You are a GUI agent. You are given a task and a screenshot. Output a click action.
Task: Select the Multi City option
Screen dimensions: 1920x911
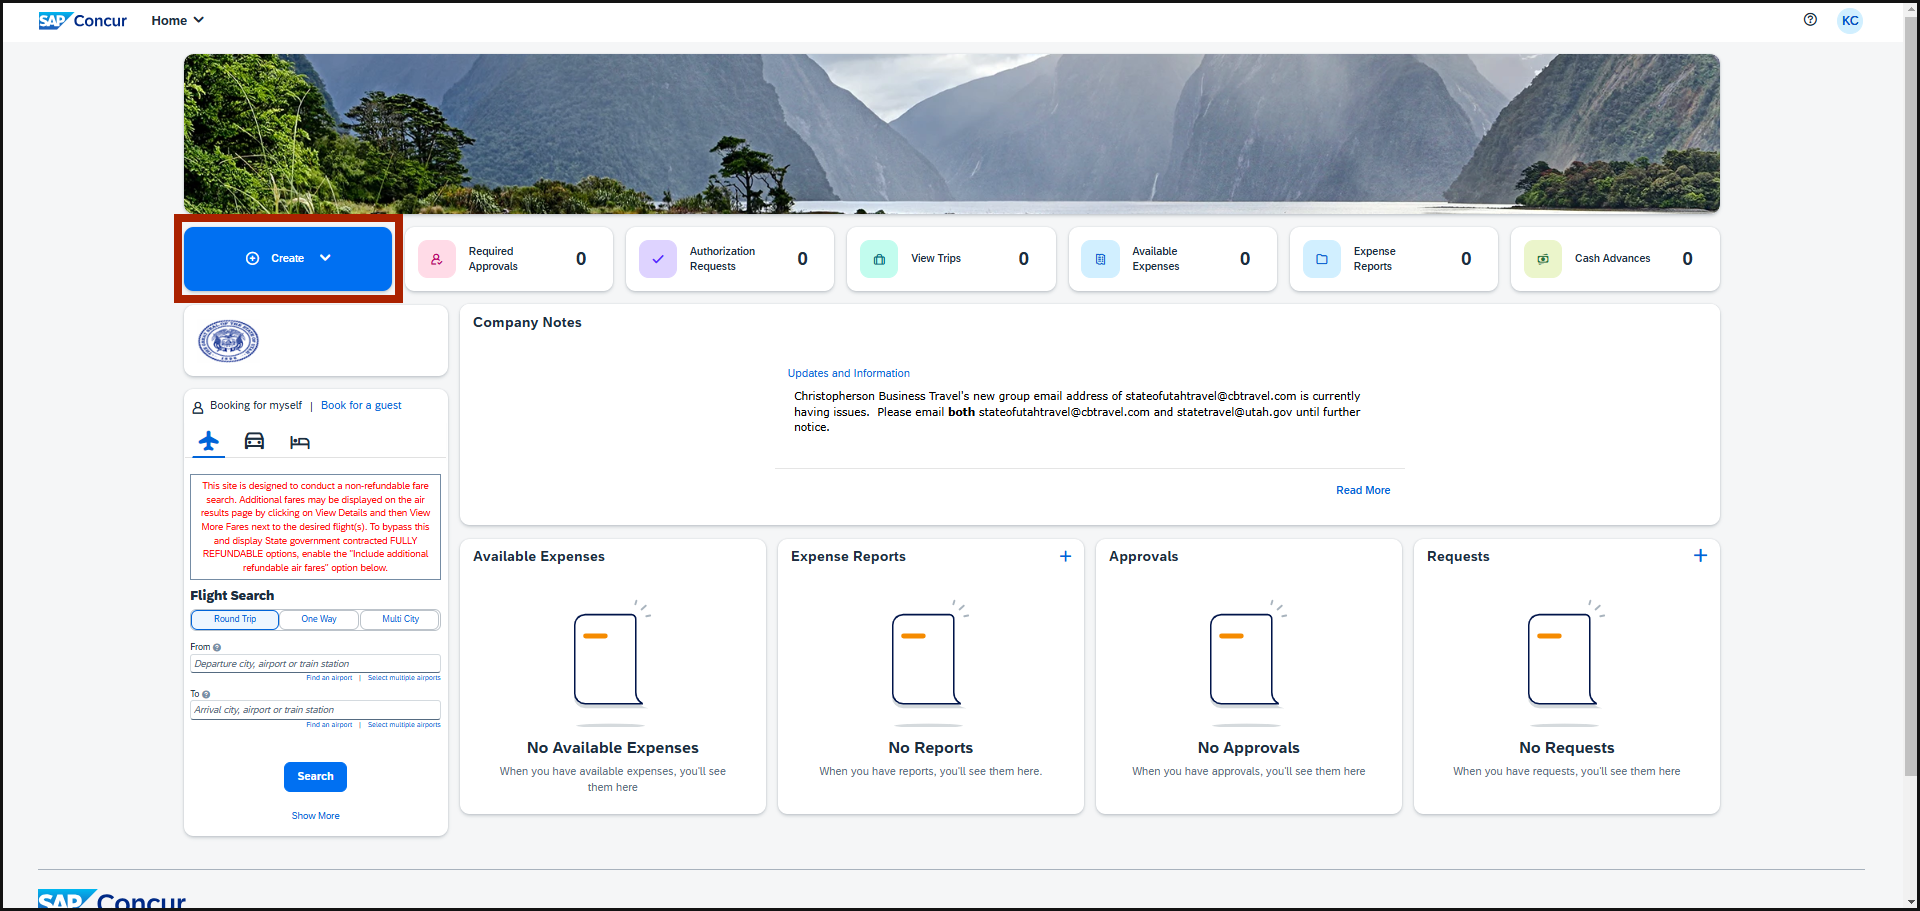point(400,619)
